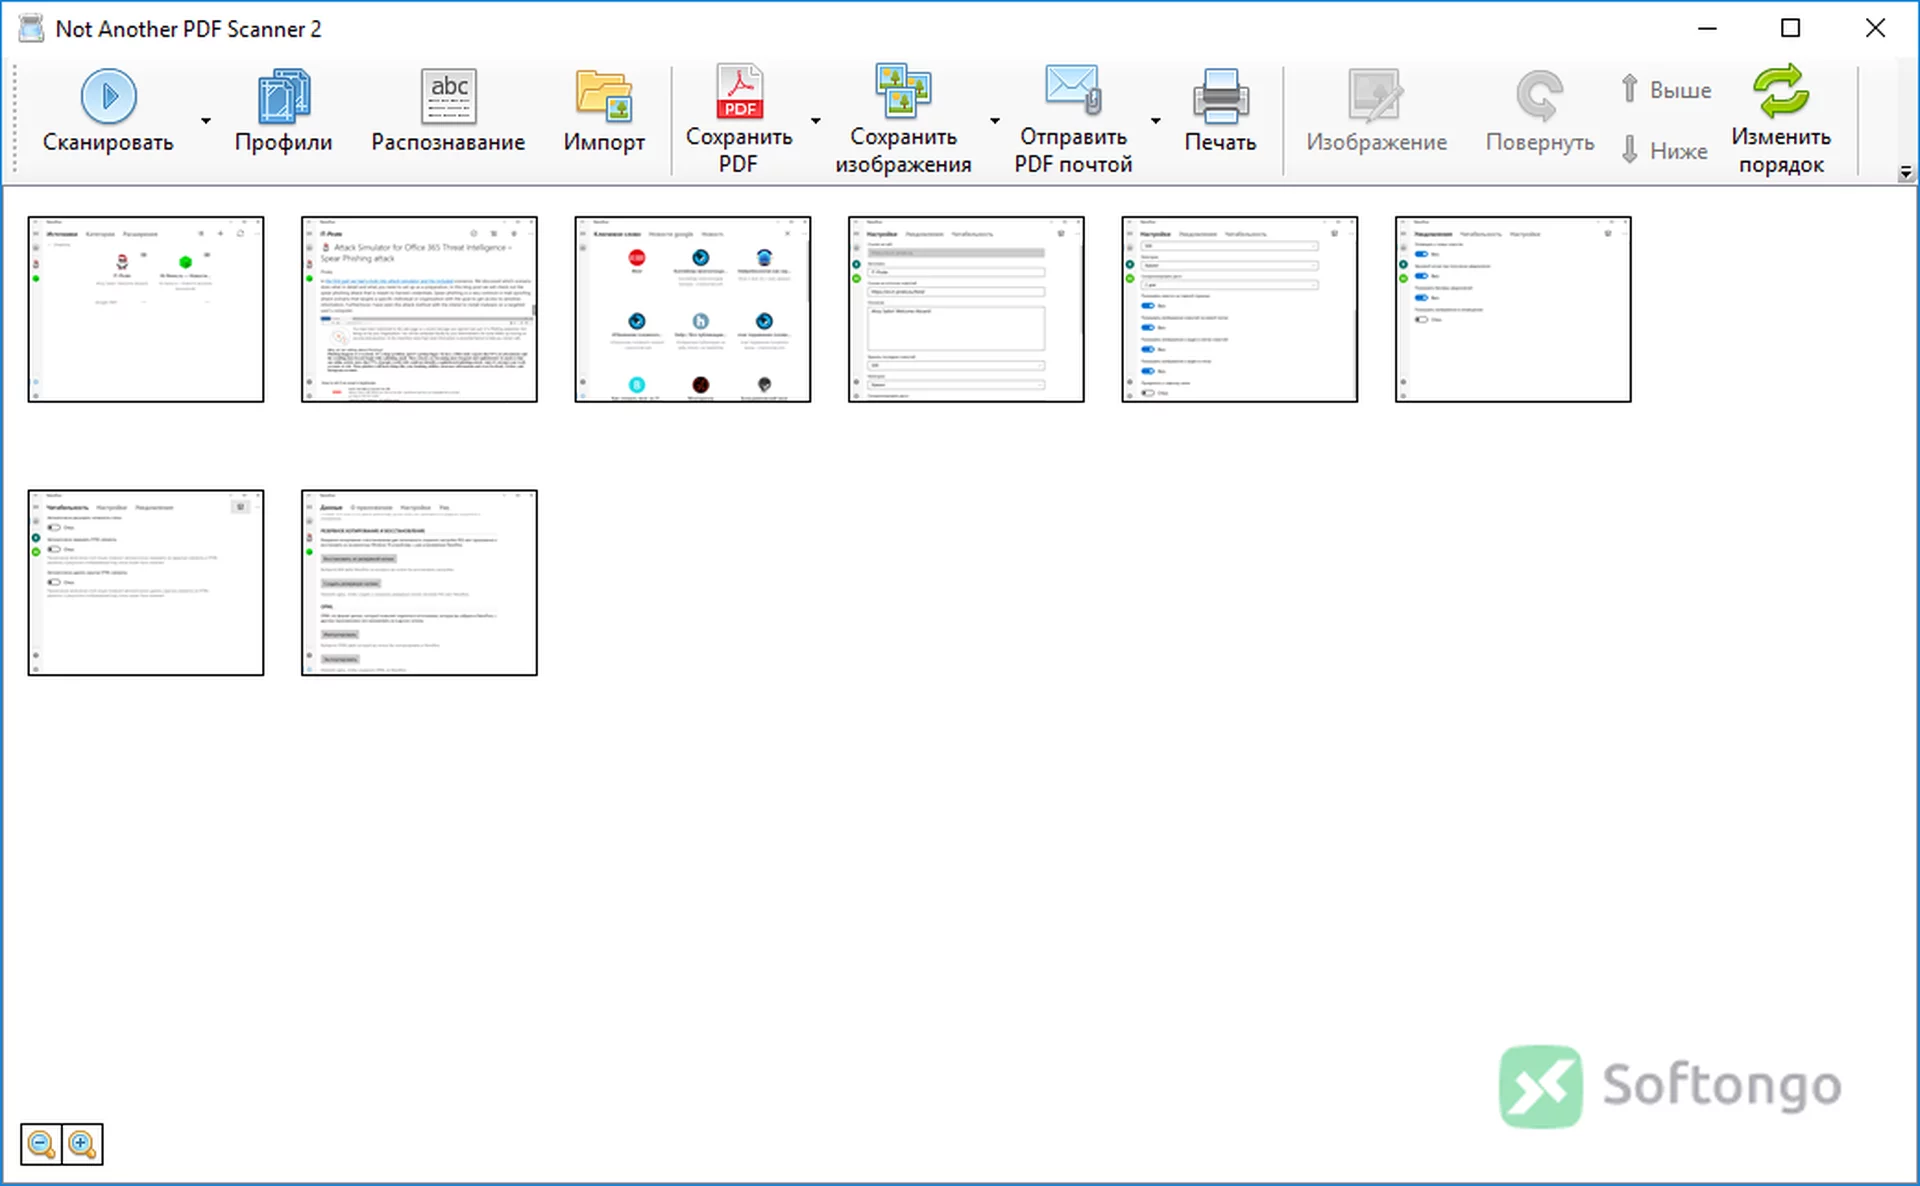1920x1186 pixels.
Task: Open the toolbar overflow arrow at right edge
Action: (x=1906, y=173)
